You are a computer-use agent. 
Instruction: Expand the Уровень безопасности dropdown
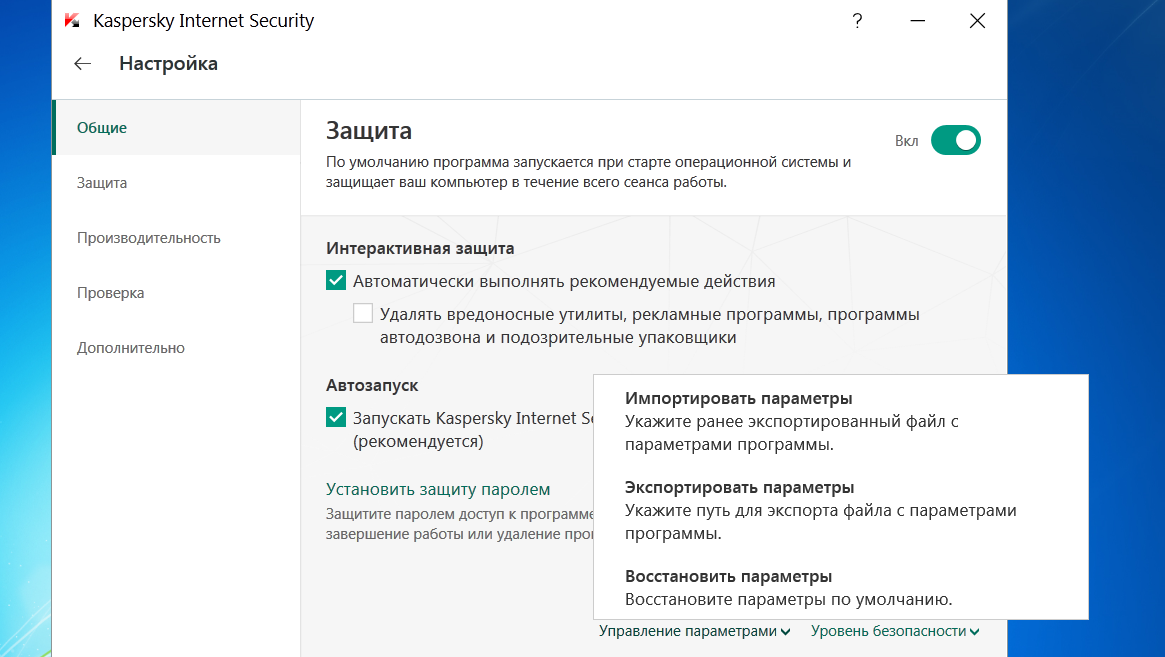coord(894,631)
